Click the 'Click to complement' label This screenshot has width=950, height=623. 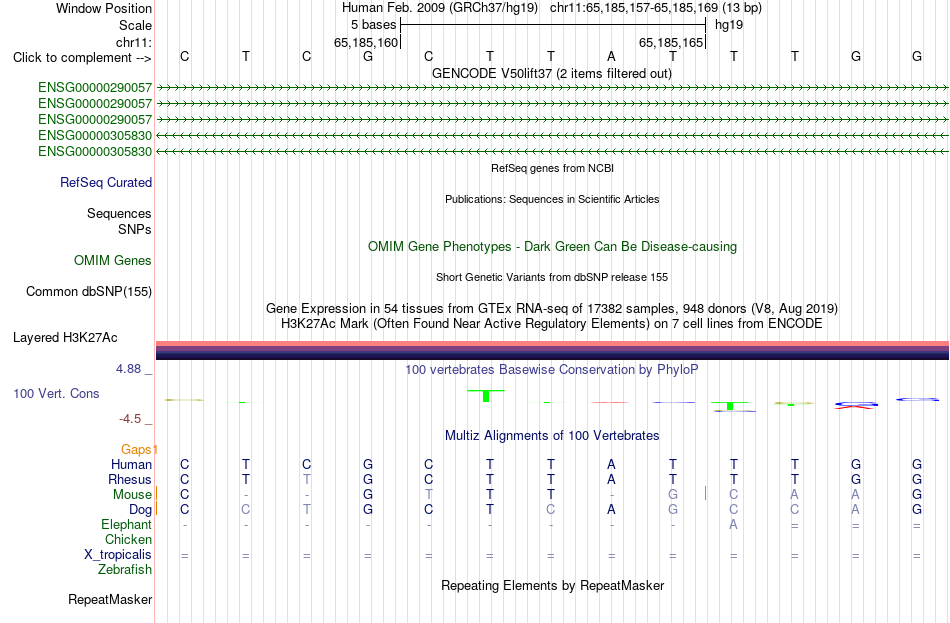point(82,58)
